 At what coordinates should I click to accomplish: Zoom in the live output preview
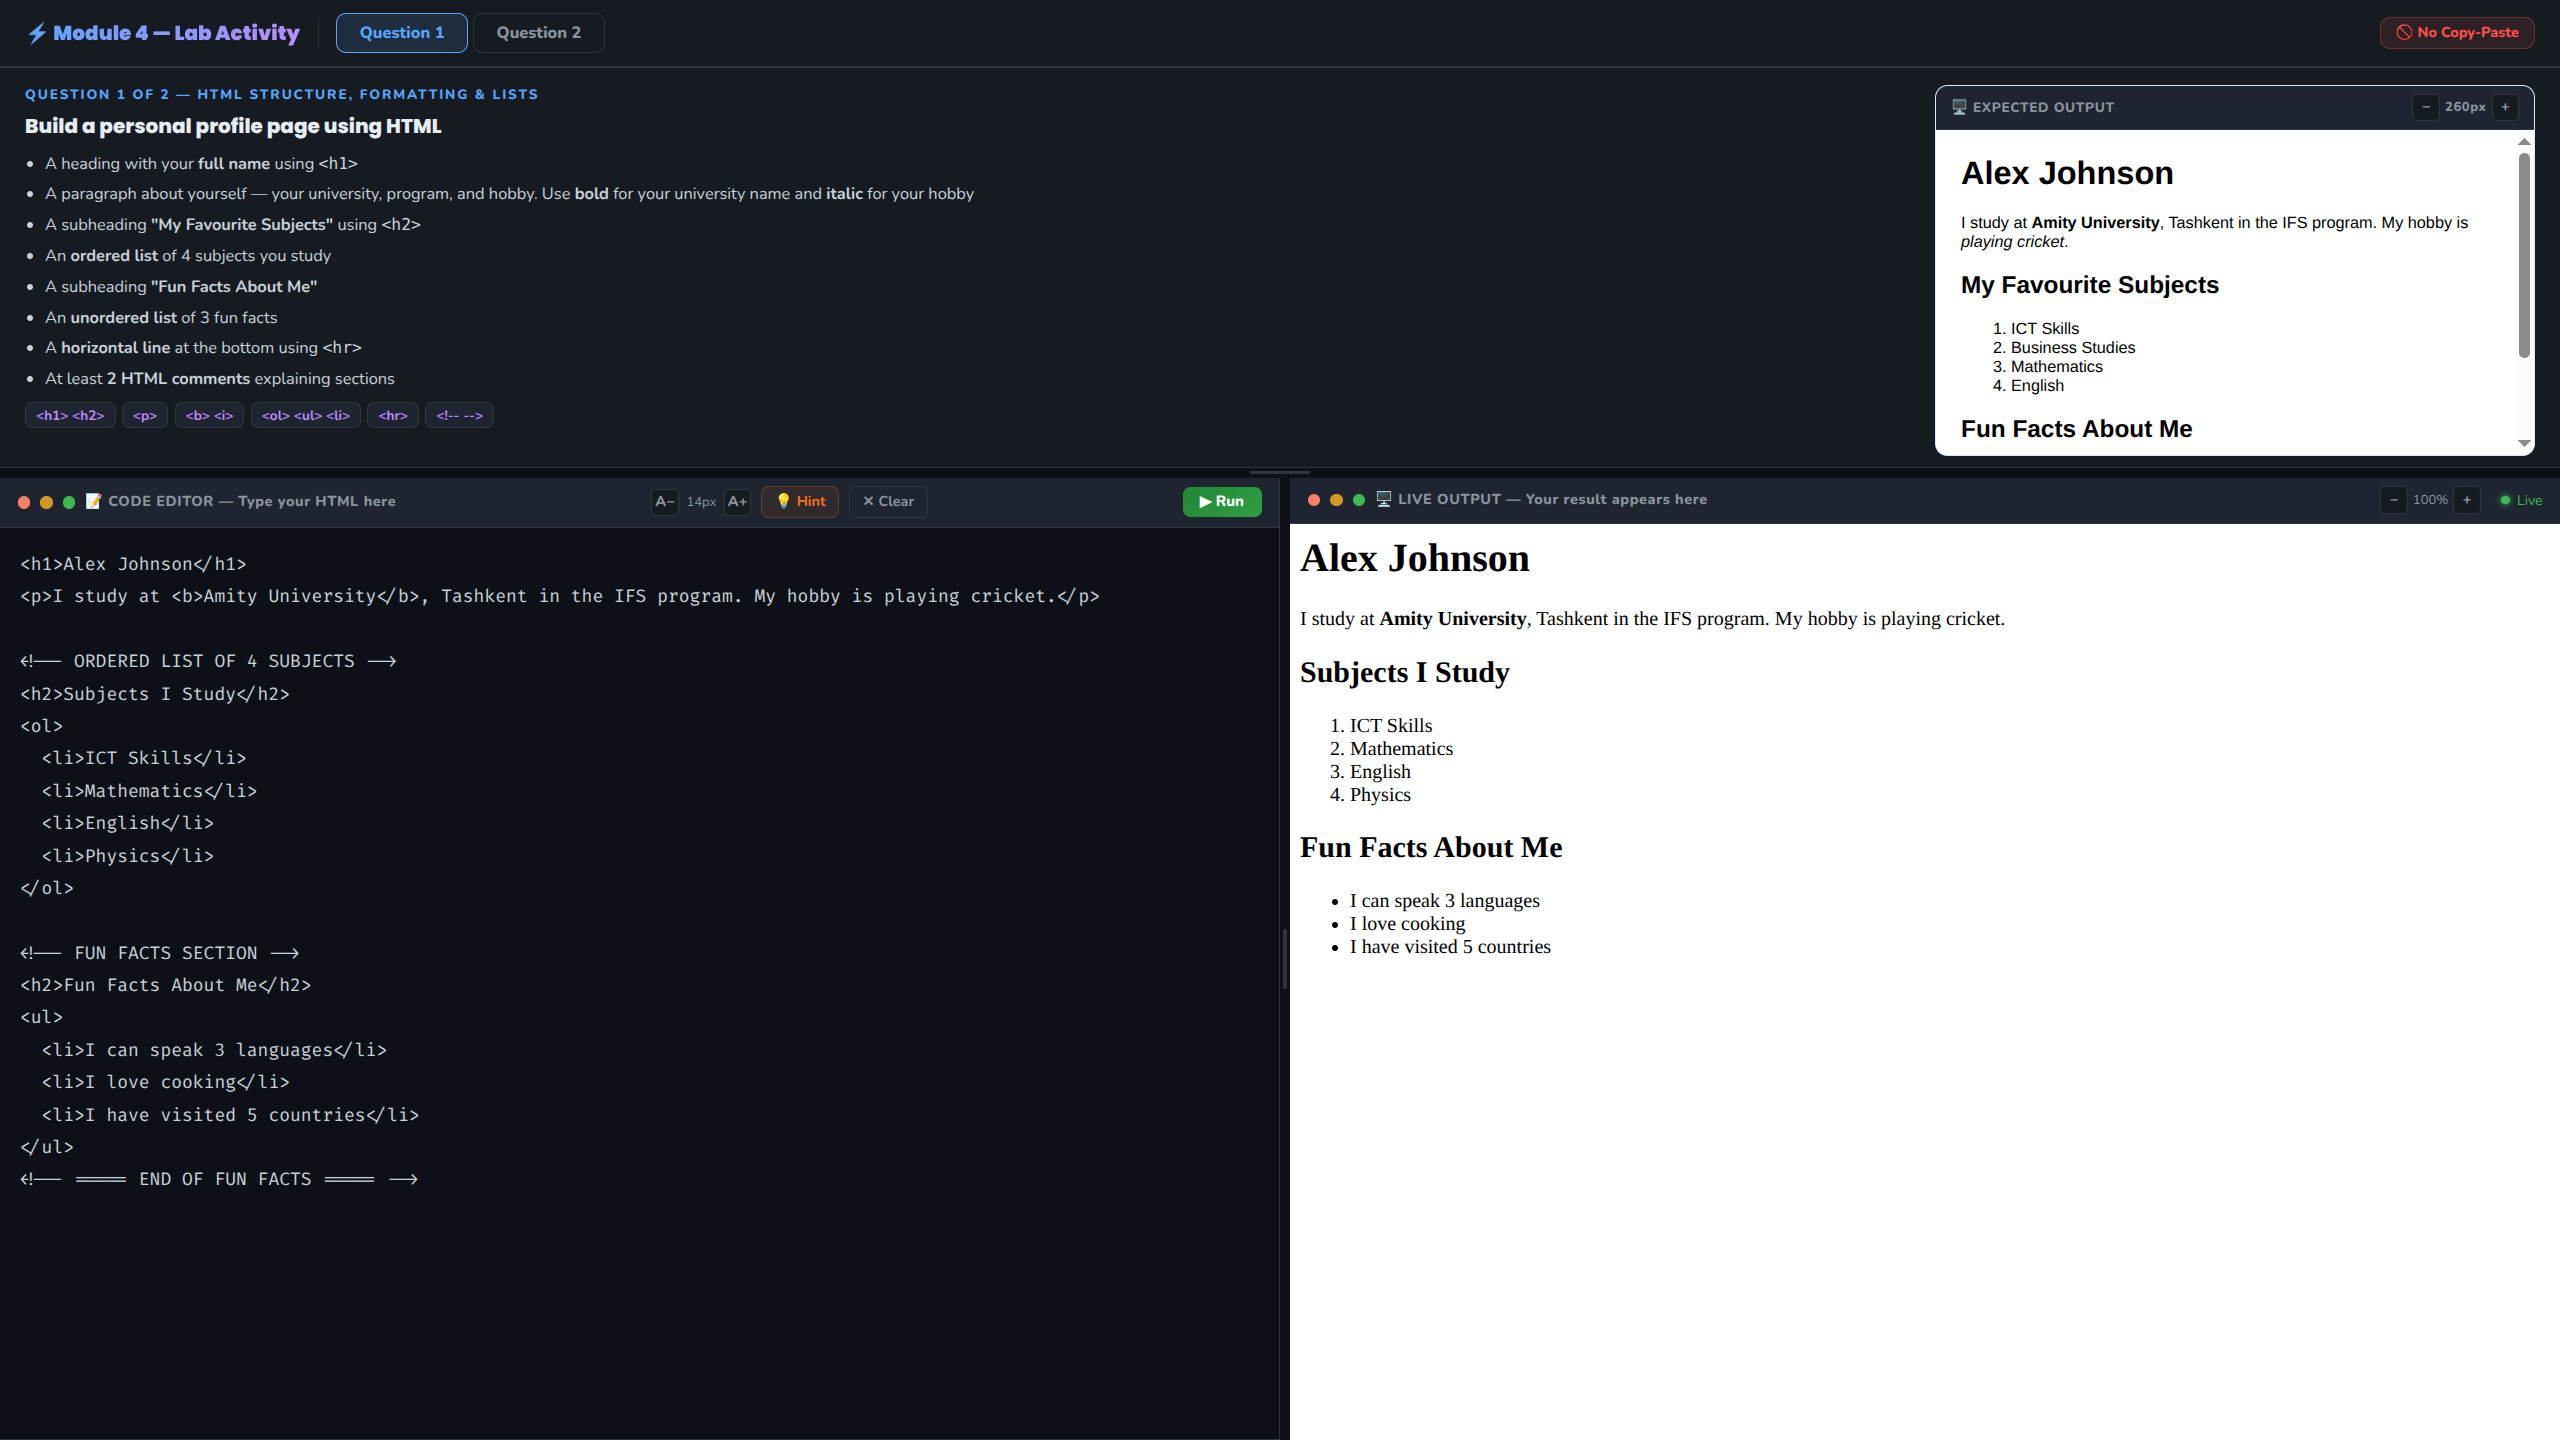coord(2467,500)
